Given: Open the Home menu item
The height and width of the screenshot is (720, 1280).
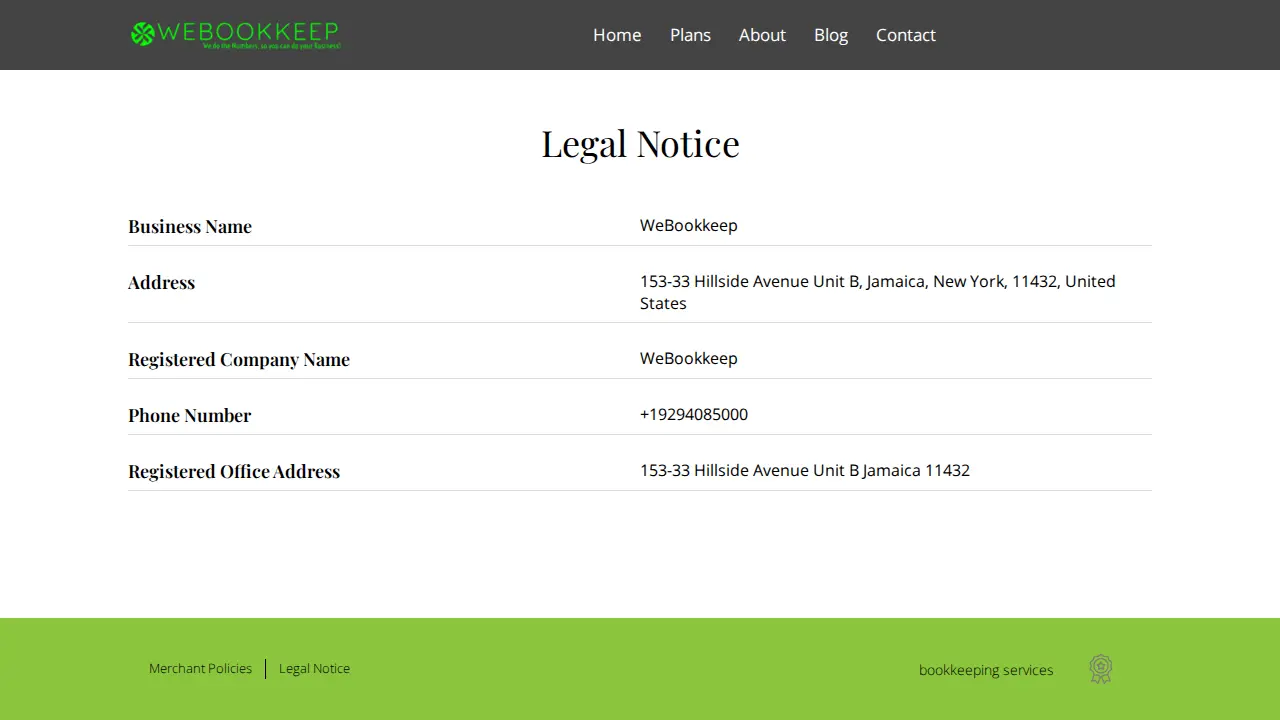Looking at the screenshot, I should click(x=617, y=35).
